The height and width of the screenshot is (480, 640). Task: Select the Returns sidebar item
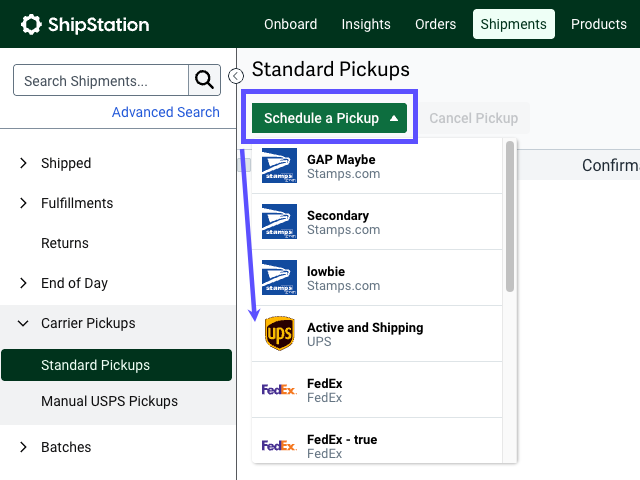coord(65,243)
